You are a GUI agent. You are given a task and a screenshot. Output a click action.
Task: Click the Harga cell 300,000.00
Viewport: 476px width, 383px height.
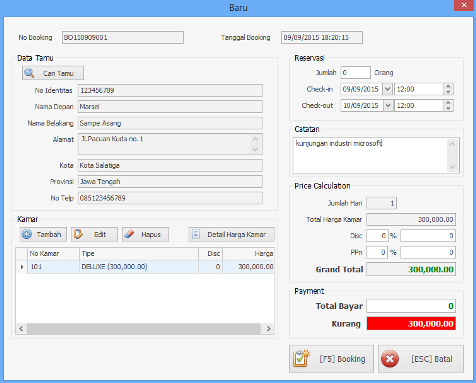(248, 267)
